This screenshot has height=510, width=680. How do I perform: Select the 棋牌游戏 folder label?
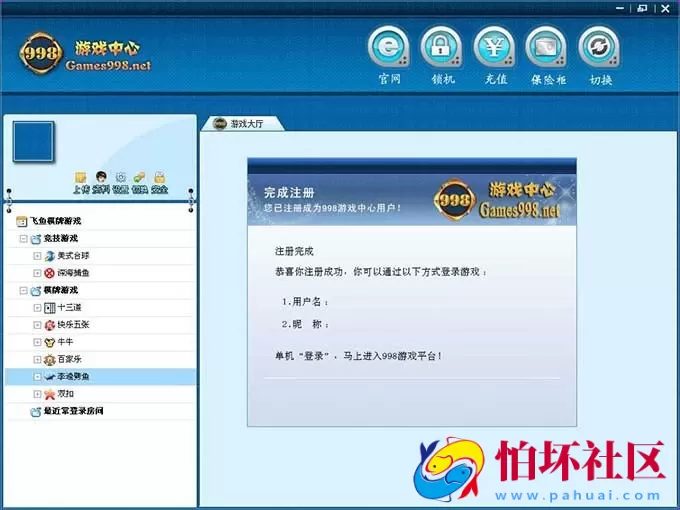[61, 290]
